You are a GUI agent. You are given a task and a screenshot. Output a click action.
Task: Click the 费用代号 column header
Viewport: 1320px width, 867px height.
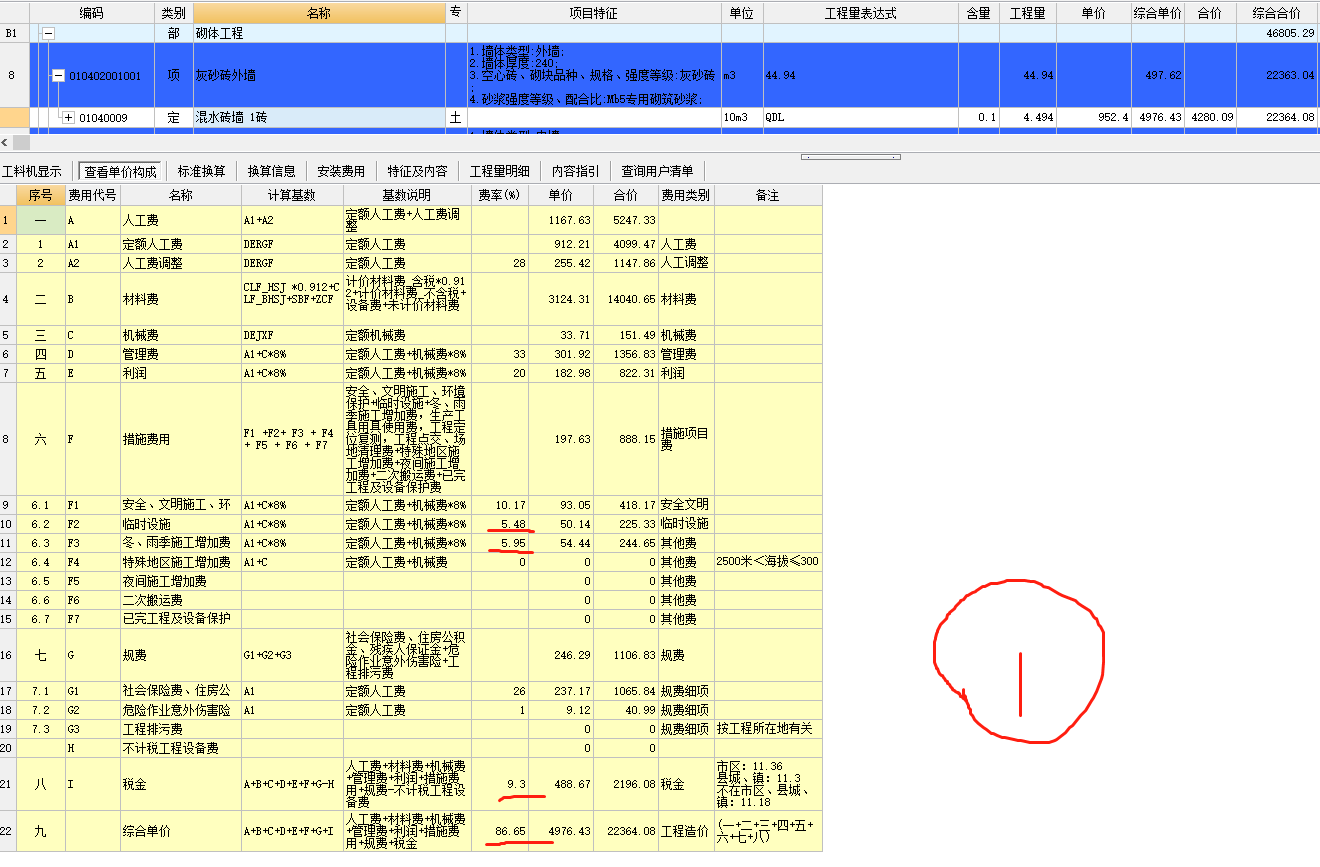93,195
